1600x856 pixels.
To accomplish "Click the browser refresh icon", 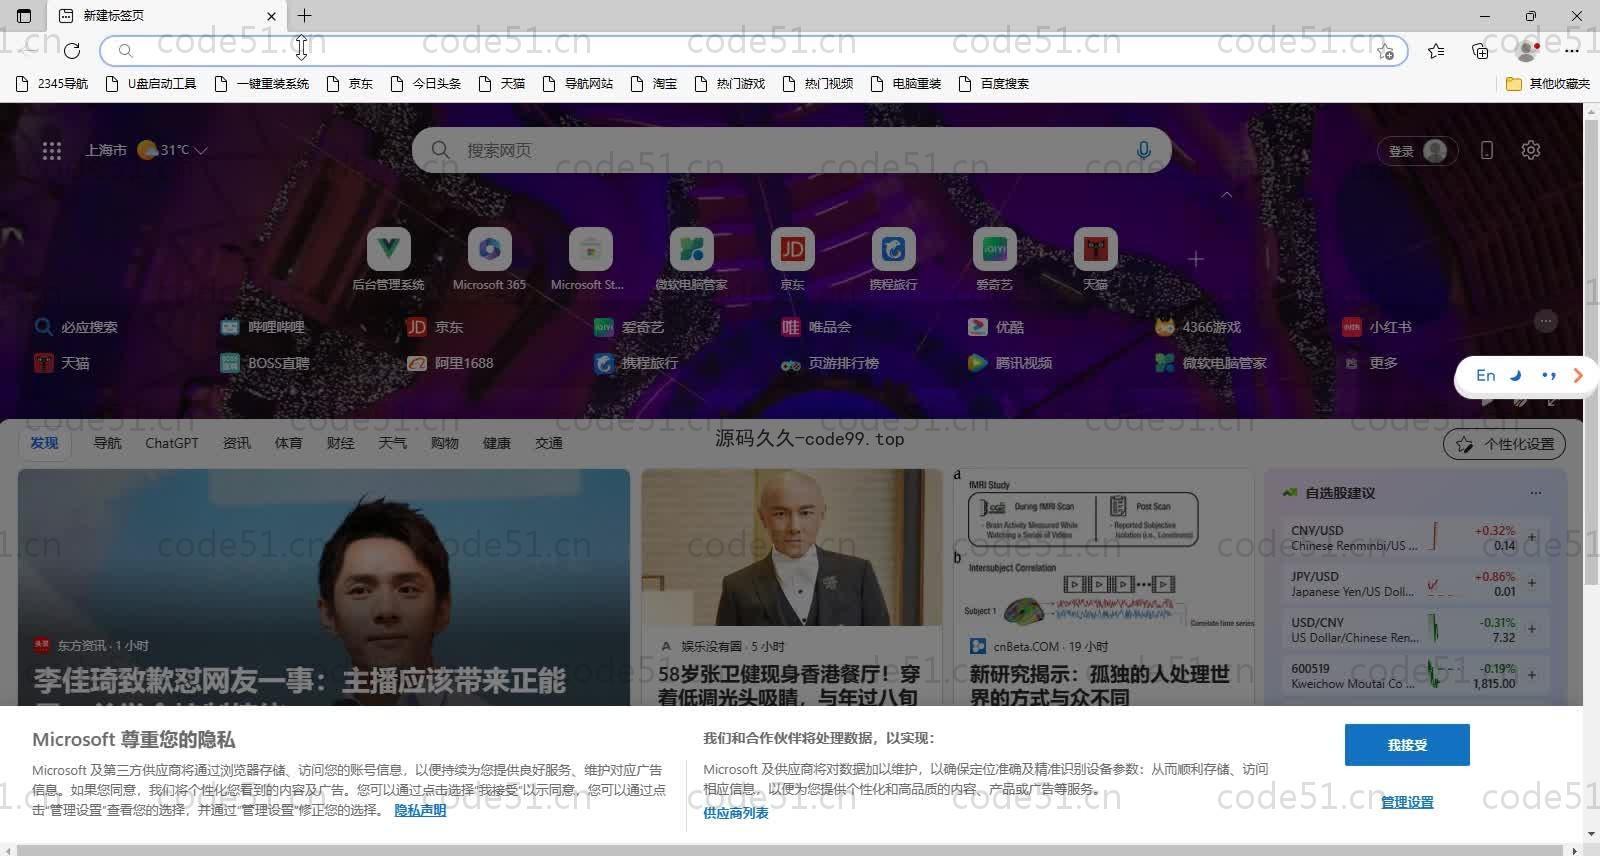I will (x=72, y=50).
